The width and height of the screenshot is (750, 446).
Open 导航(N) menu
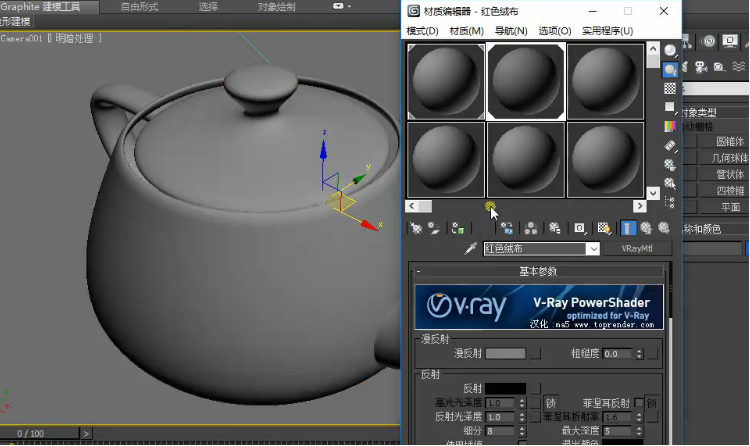coord(511,31)
